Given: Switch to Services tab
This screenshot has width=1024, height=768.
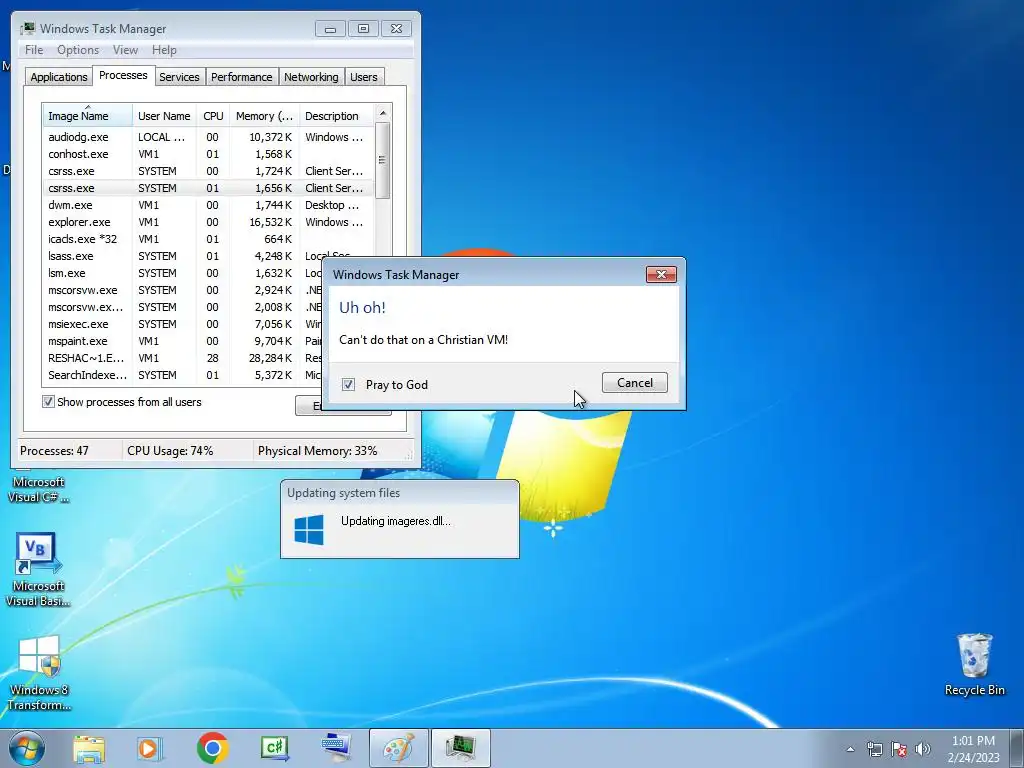Looking at the screenshot, I should 179,77.
